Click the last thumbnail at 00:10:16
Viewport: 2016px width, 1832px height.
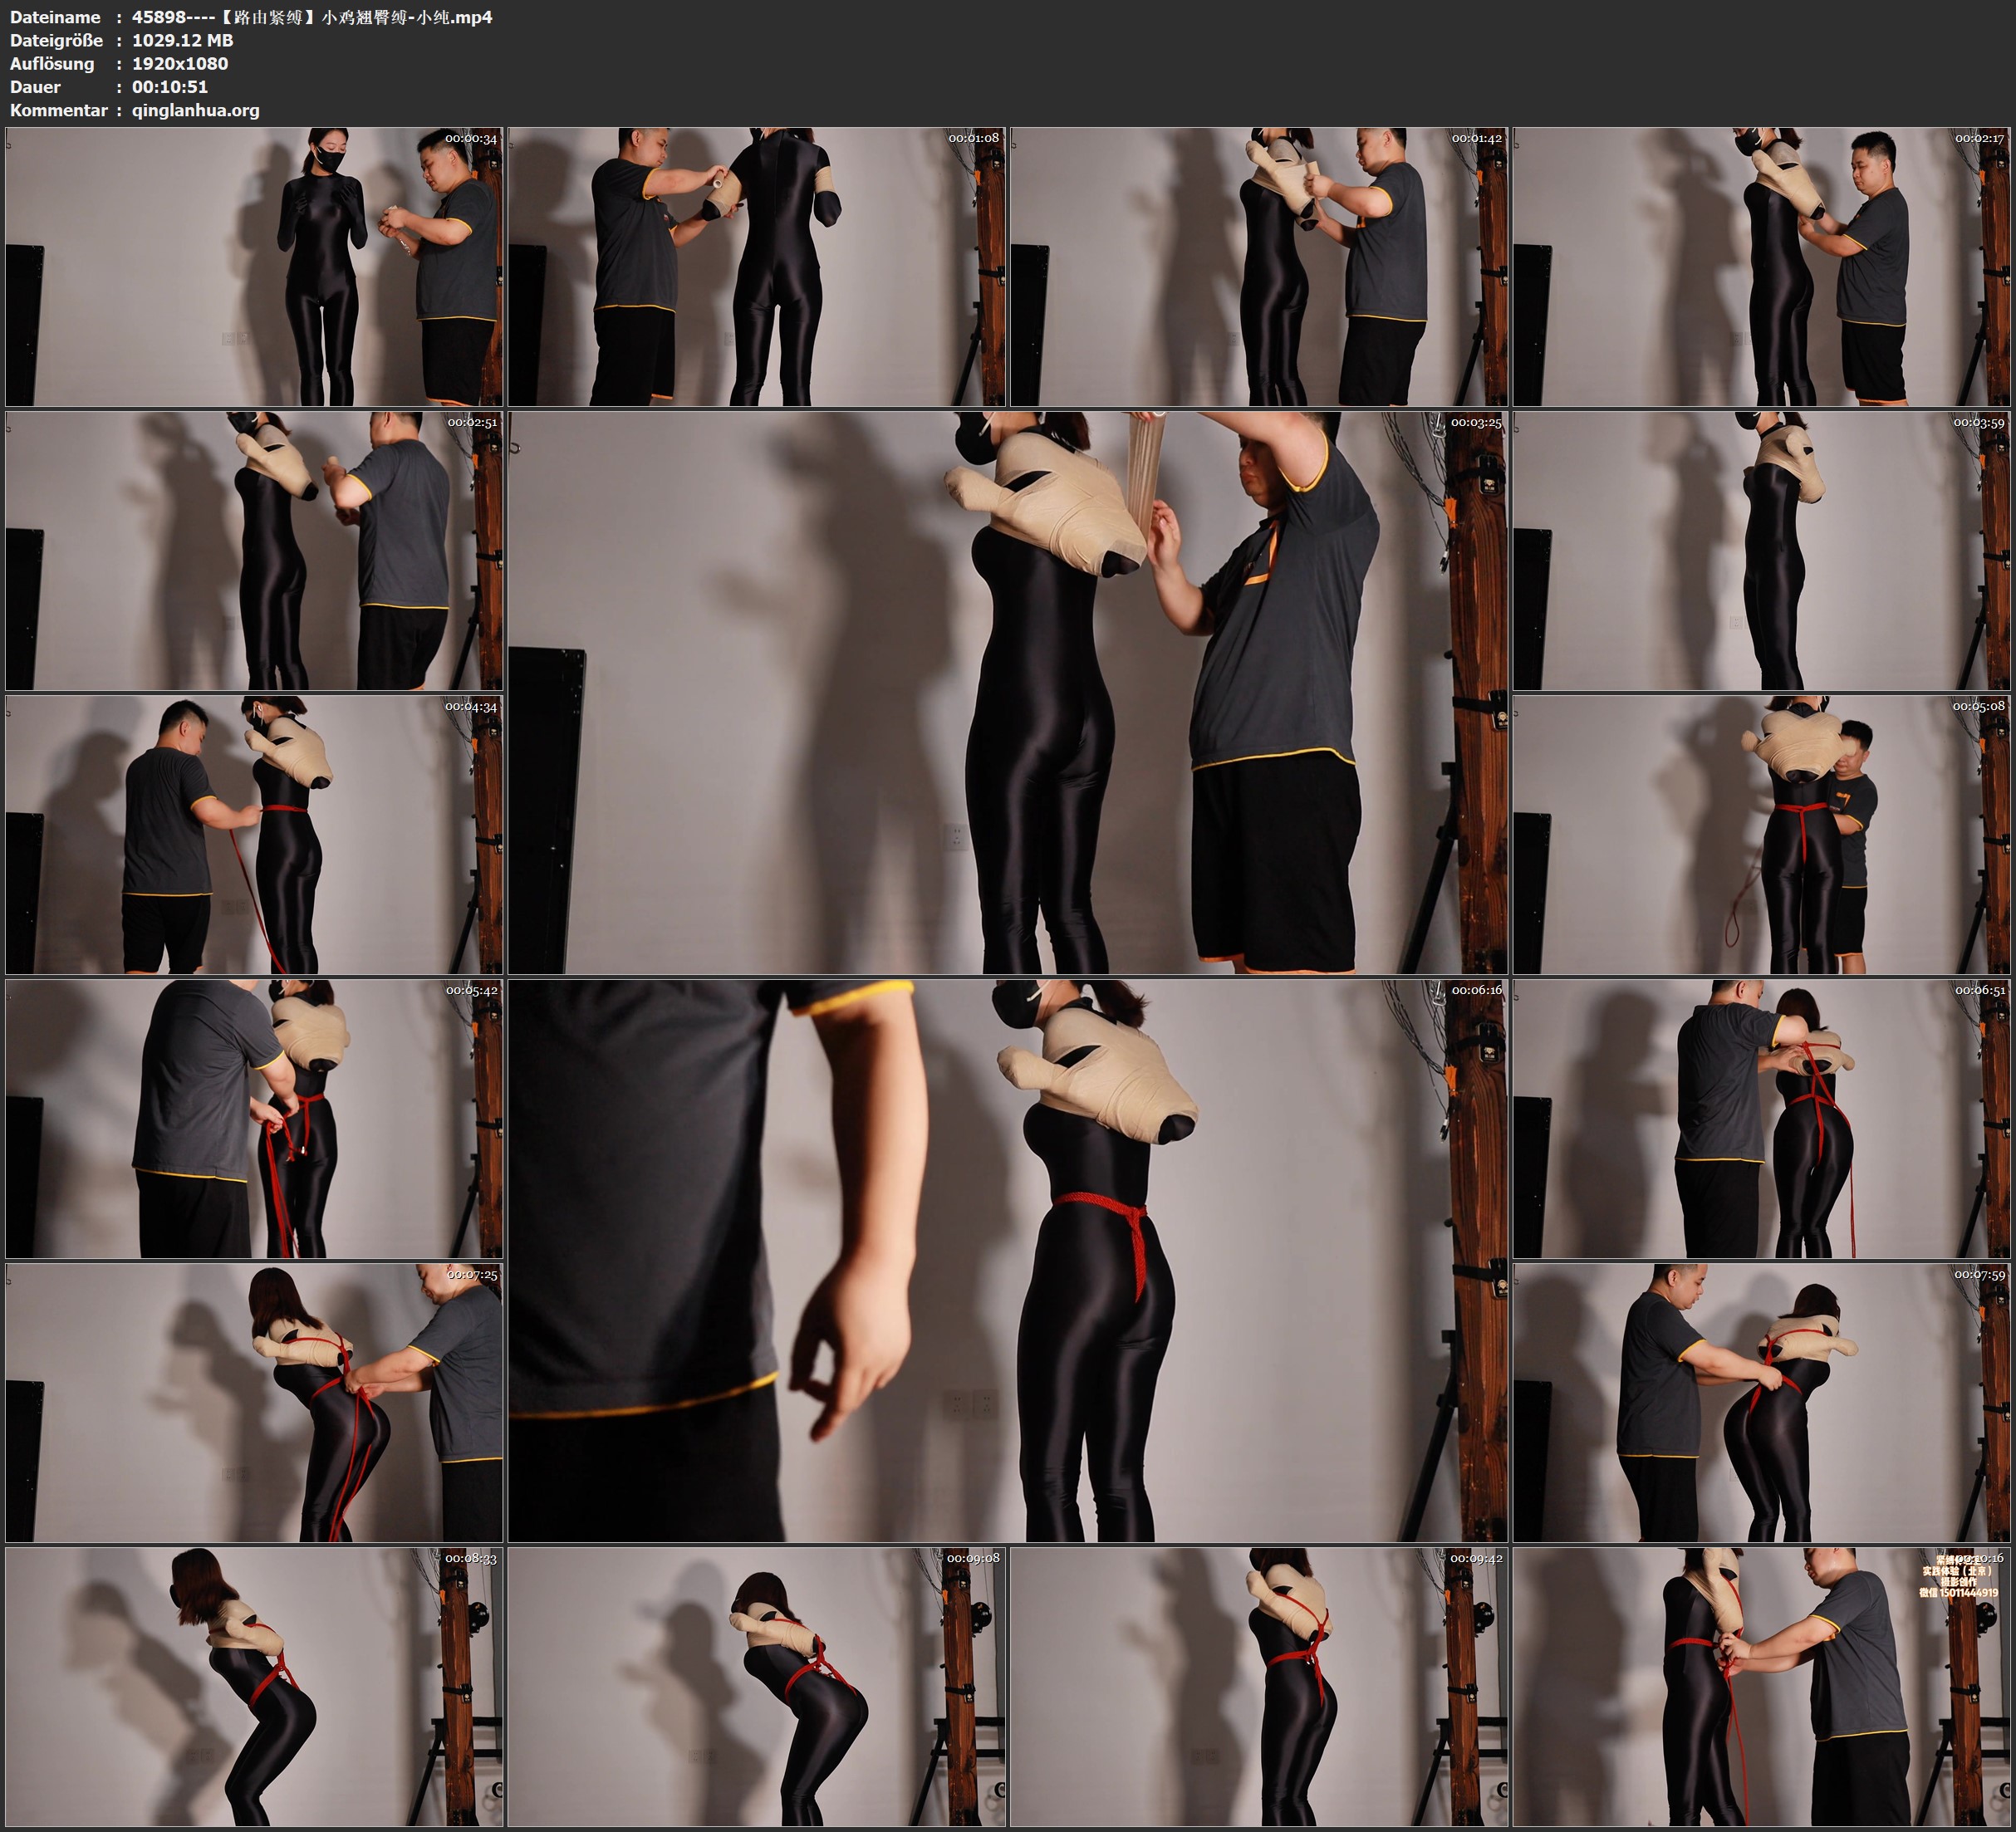click(x=1762, y=1687)
